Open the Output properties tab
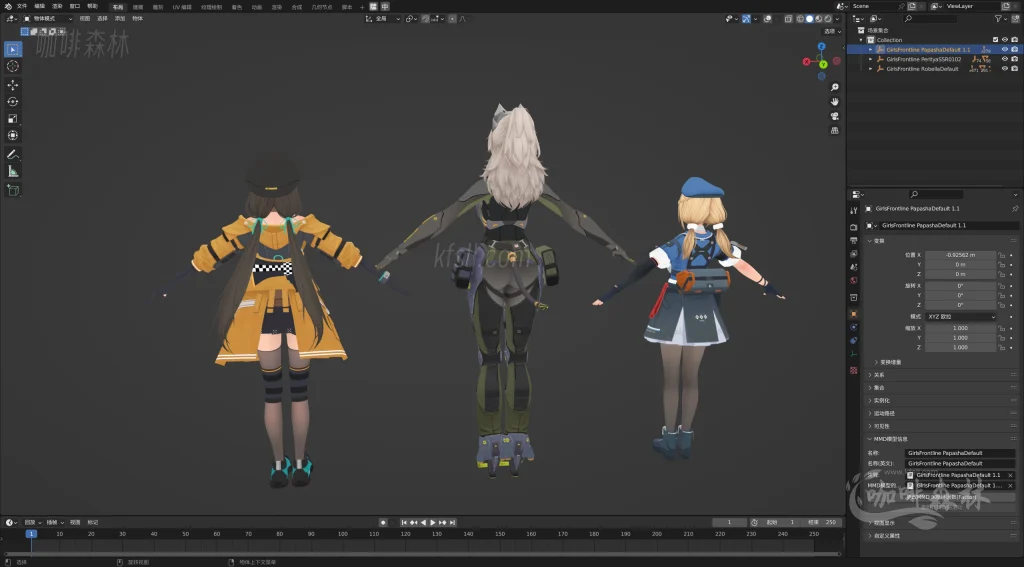This screenshot has height=567, width=1024. tap(854, 240)
